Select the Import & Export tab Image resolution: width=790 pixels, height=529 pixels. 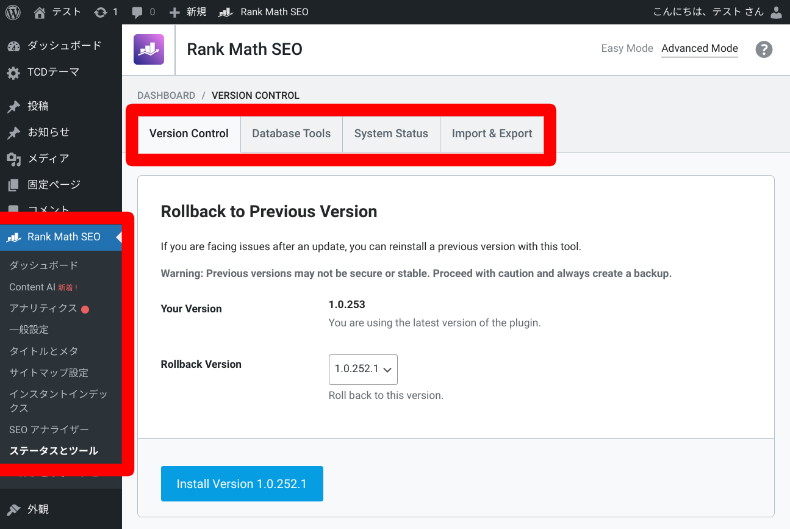pos(492,134)
